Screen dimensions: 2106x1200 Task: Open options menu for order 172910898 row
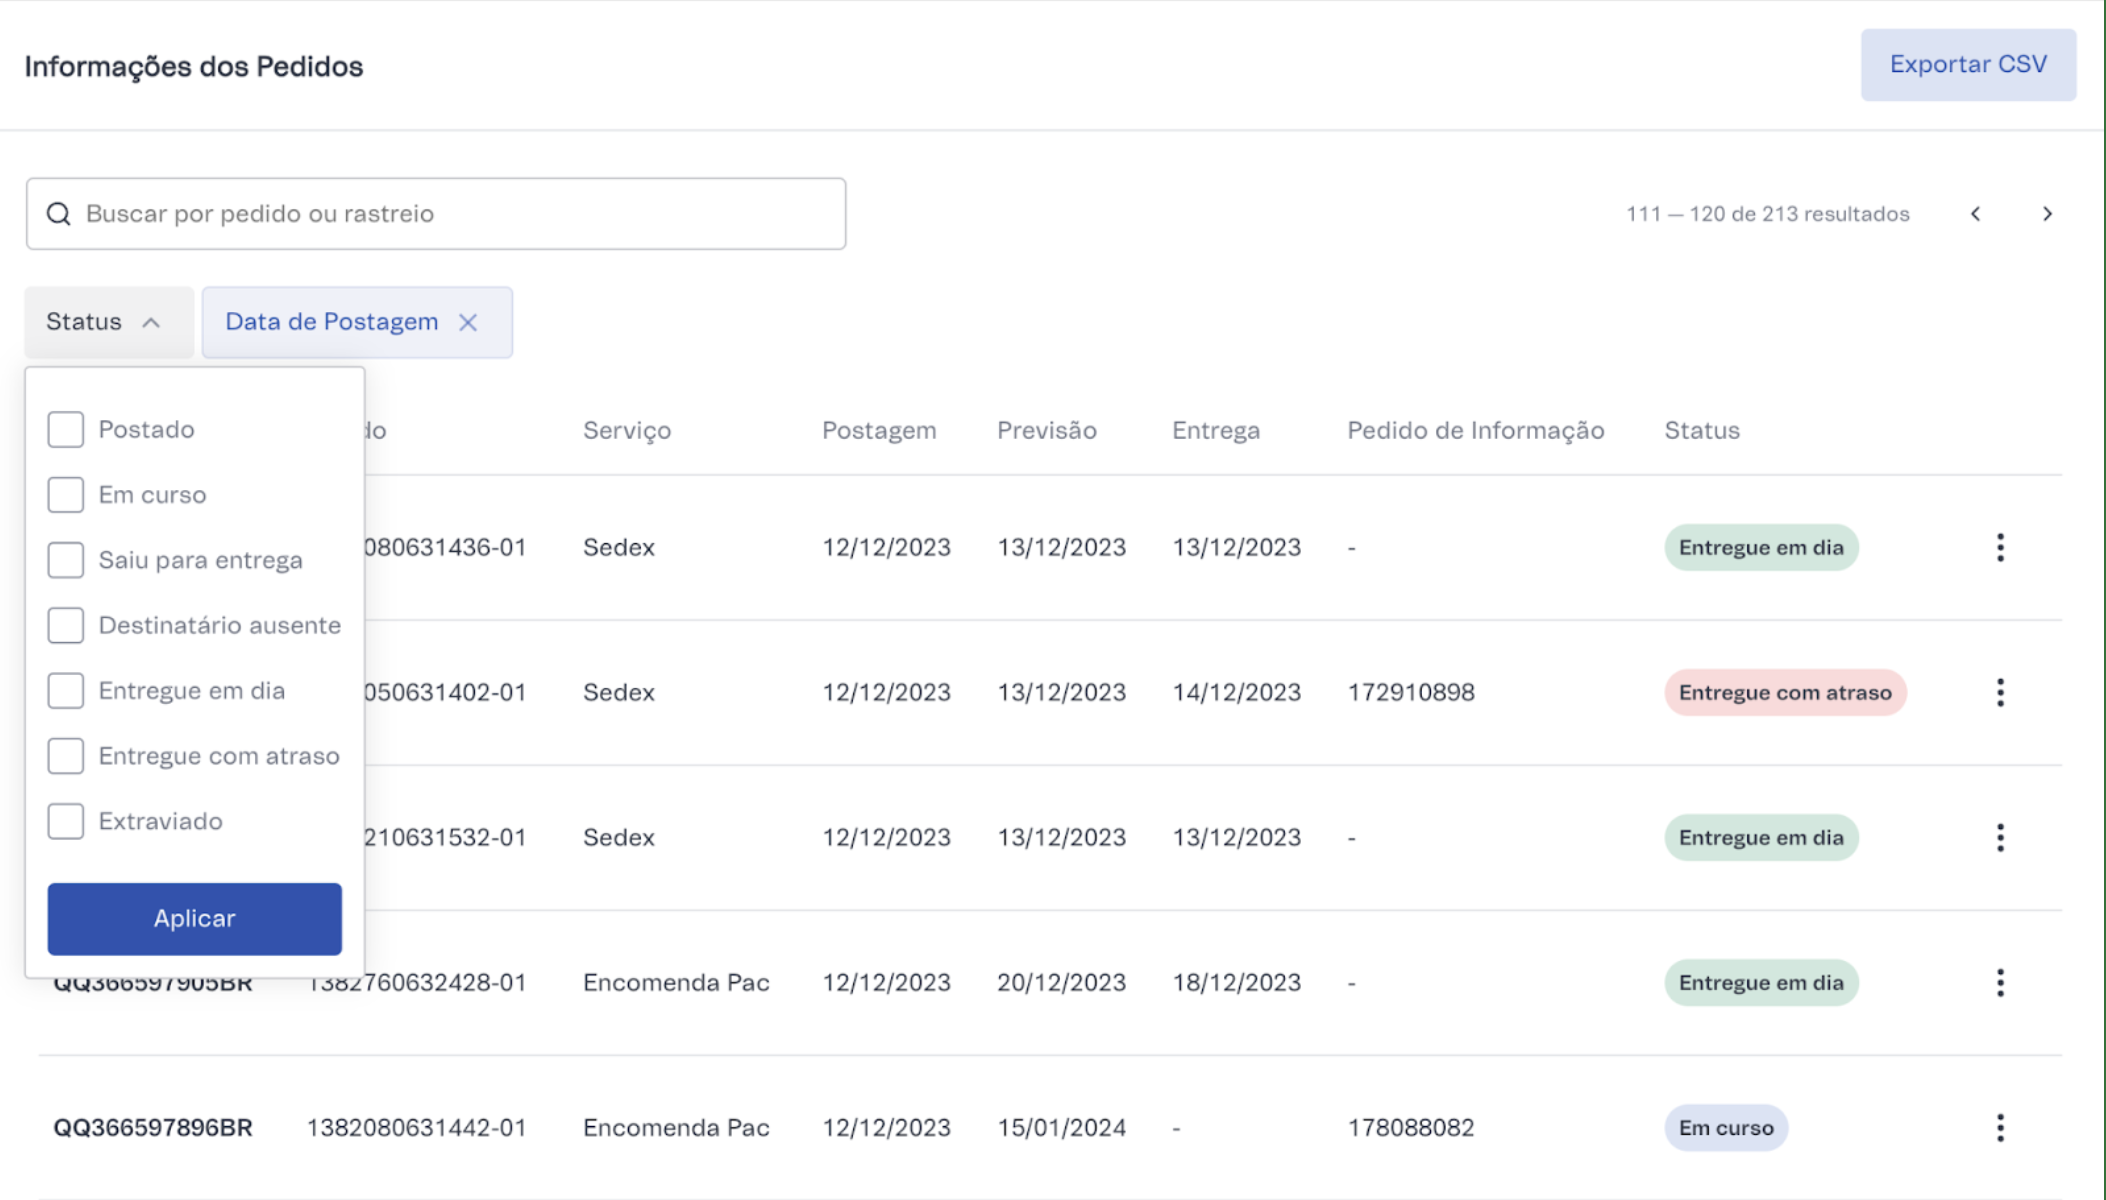[2000, 692]
